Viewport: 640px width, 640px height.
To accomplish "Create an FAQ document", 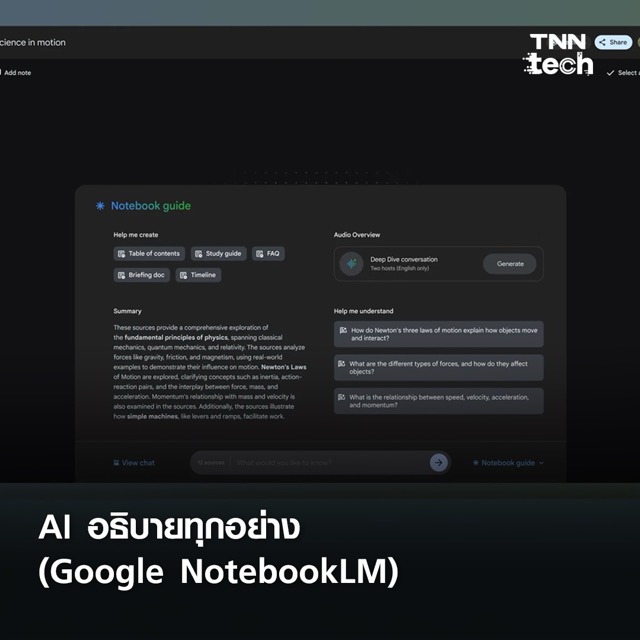I will point(268,253).
